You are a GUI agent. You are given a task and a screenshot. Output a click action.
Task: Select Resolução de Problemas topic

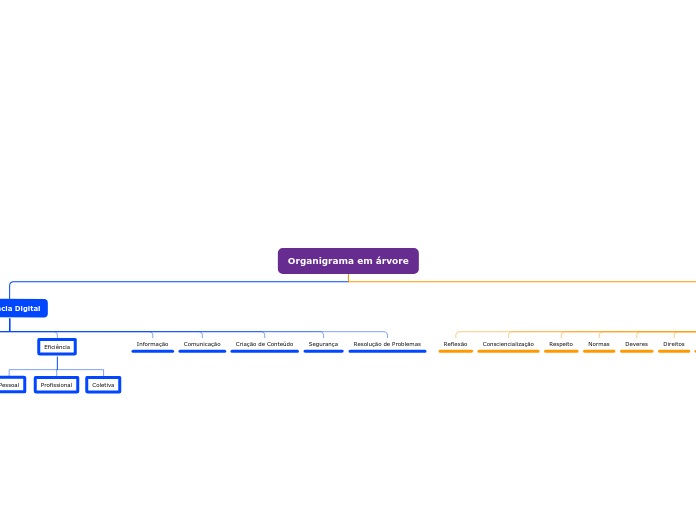point(387,345)
